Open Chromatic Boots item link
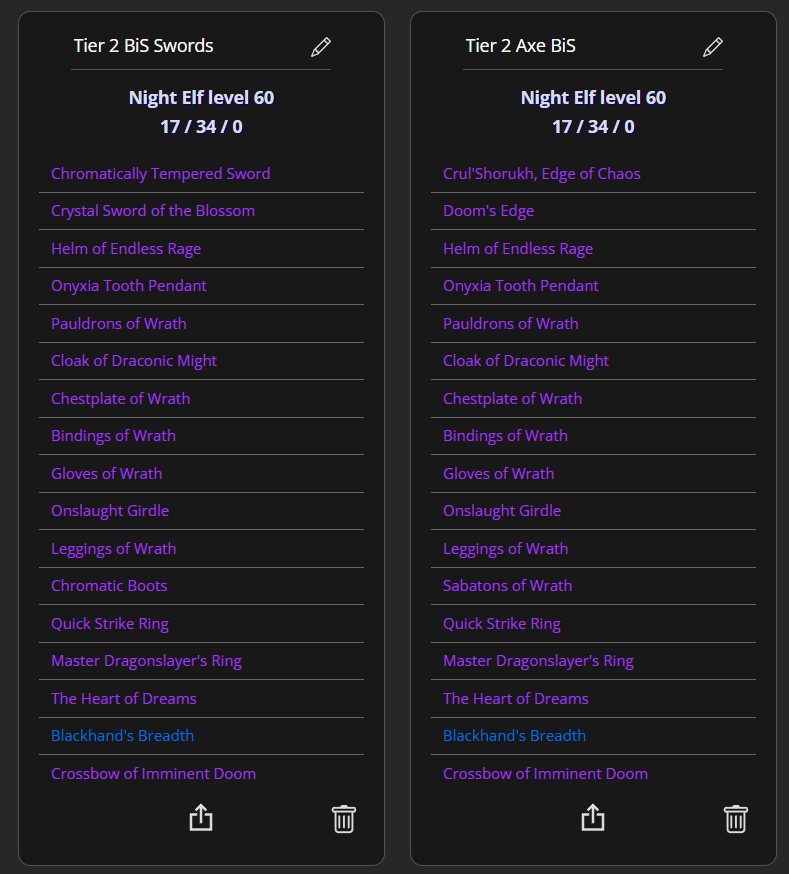The width and height of the screenshot is (789, 874). click(109, 586)
